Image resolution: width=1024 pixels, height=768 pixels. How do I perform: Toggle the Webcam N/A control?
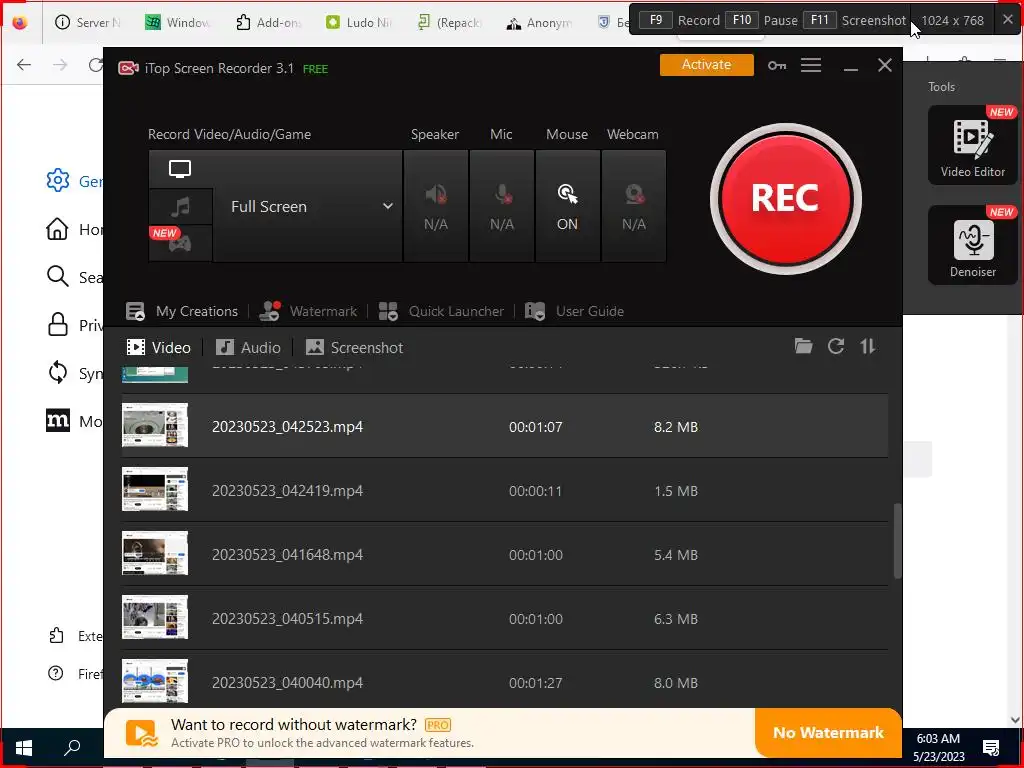633,206
